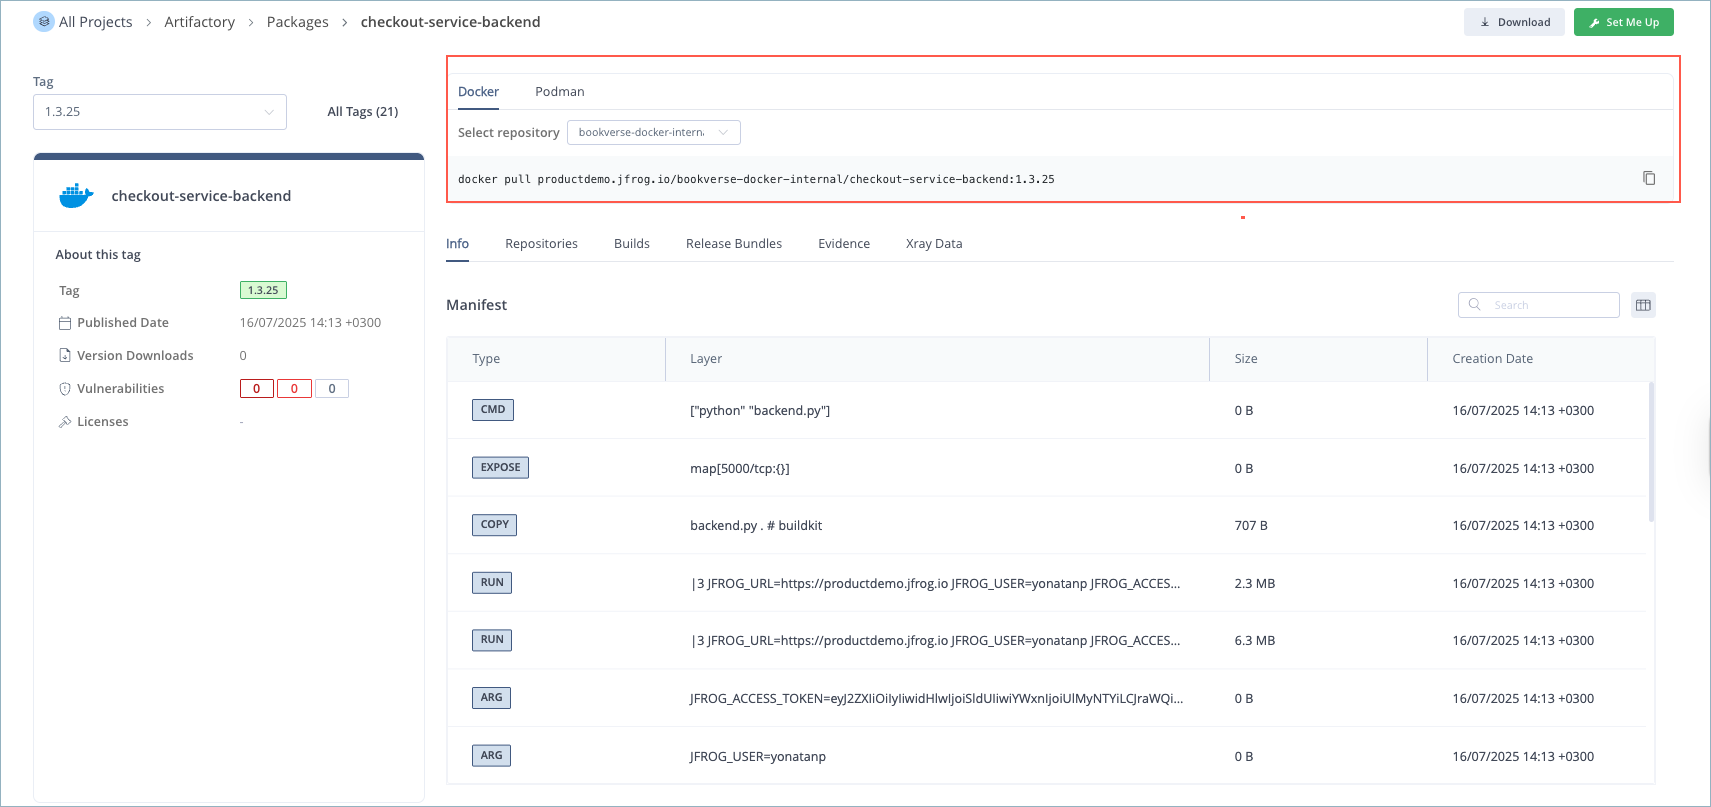The height and width of the screenshot is (807, 1711).
Task: Click the ARG badge for JFROG_USER row
Action: point(491,756)
